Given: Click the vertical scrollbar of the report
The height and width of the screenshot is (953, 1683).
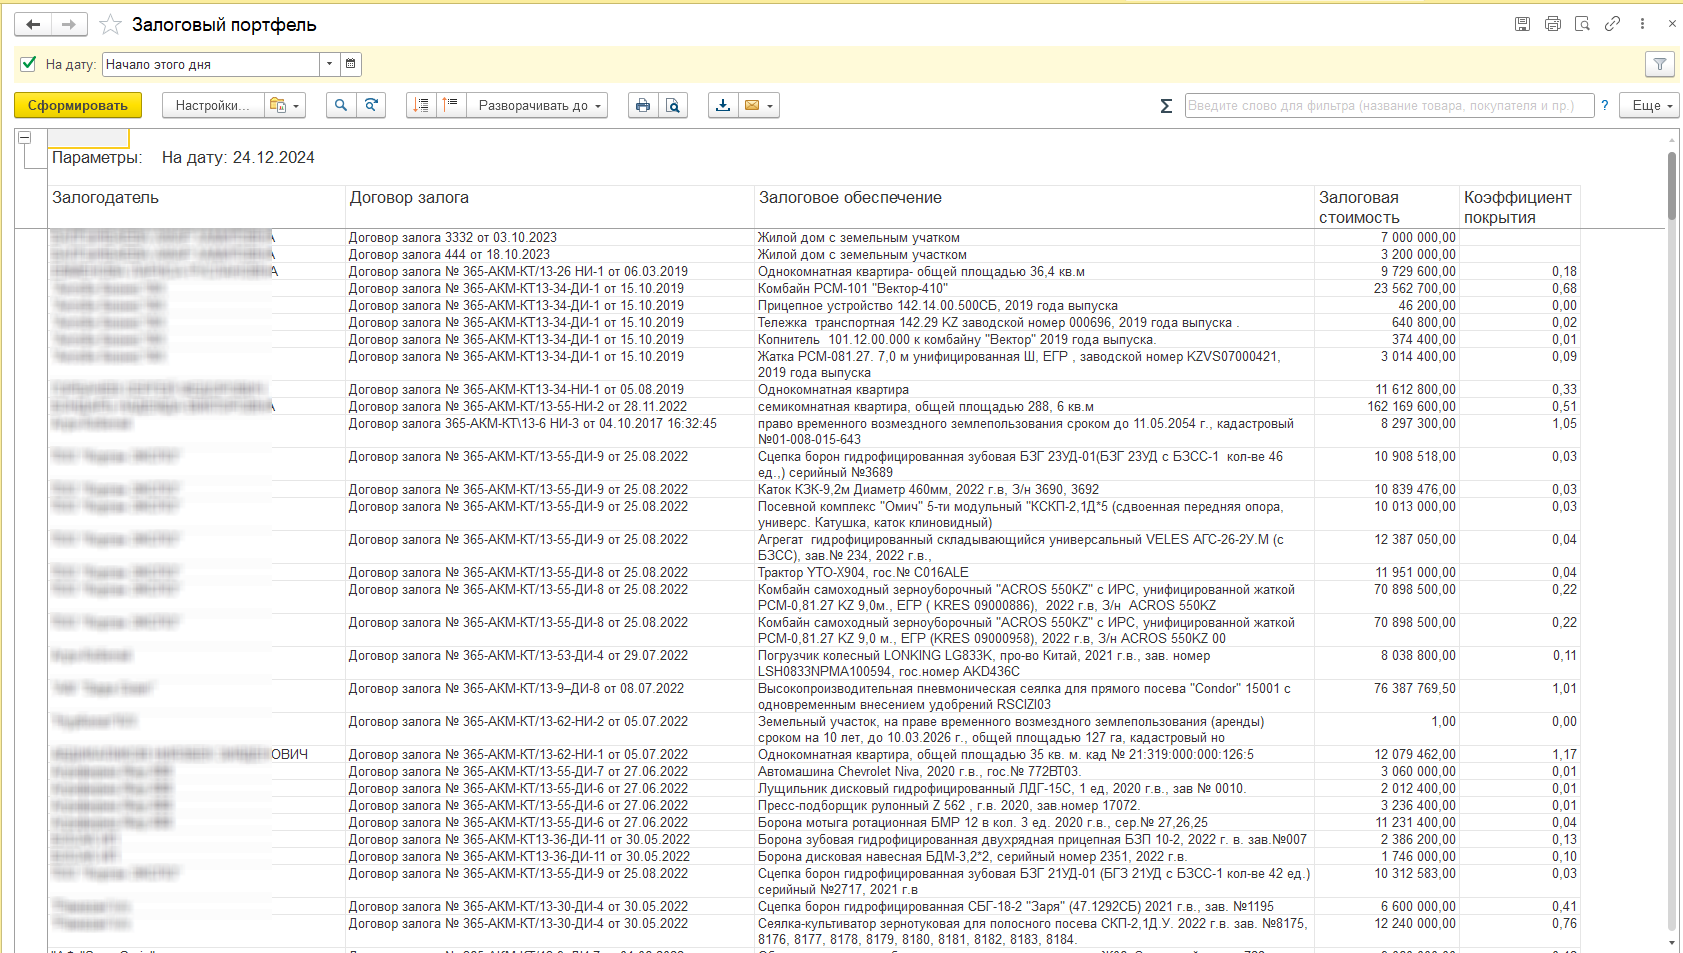Looking at the screenshot, I should 1672,540.
